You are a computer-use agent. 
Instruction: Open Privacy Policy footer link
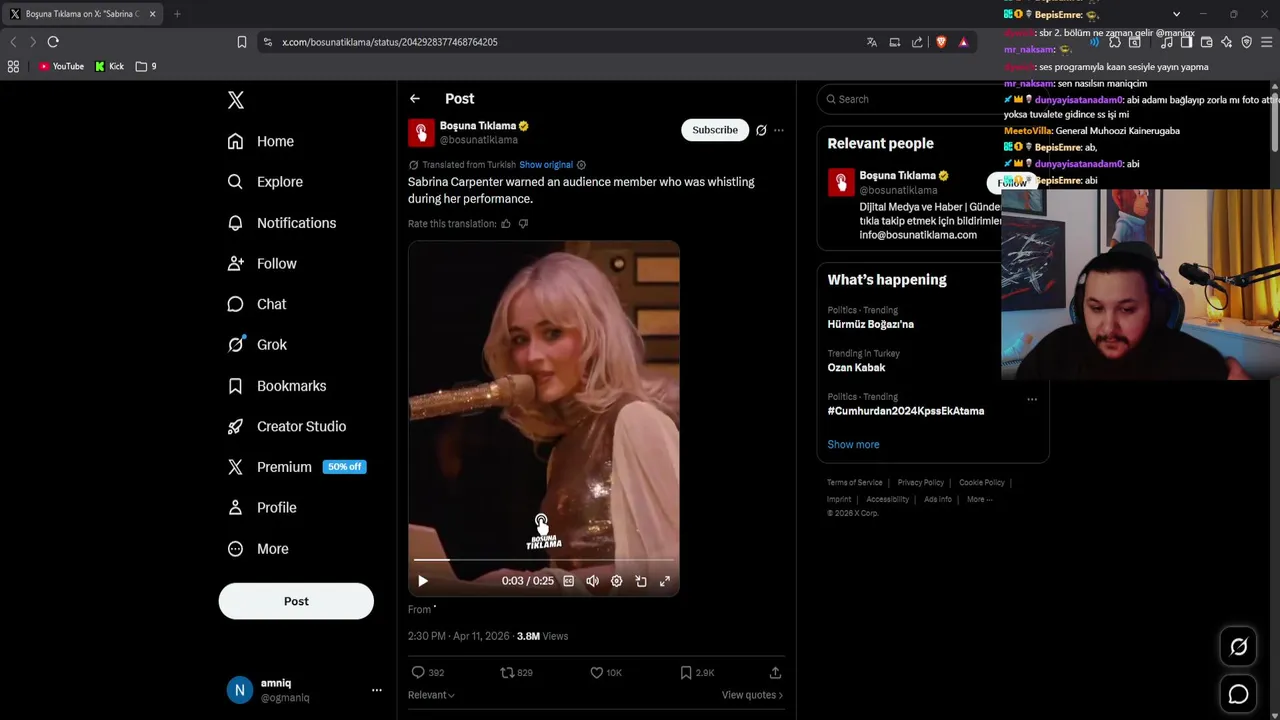click(x=920, y=483)
